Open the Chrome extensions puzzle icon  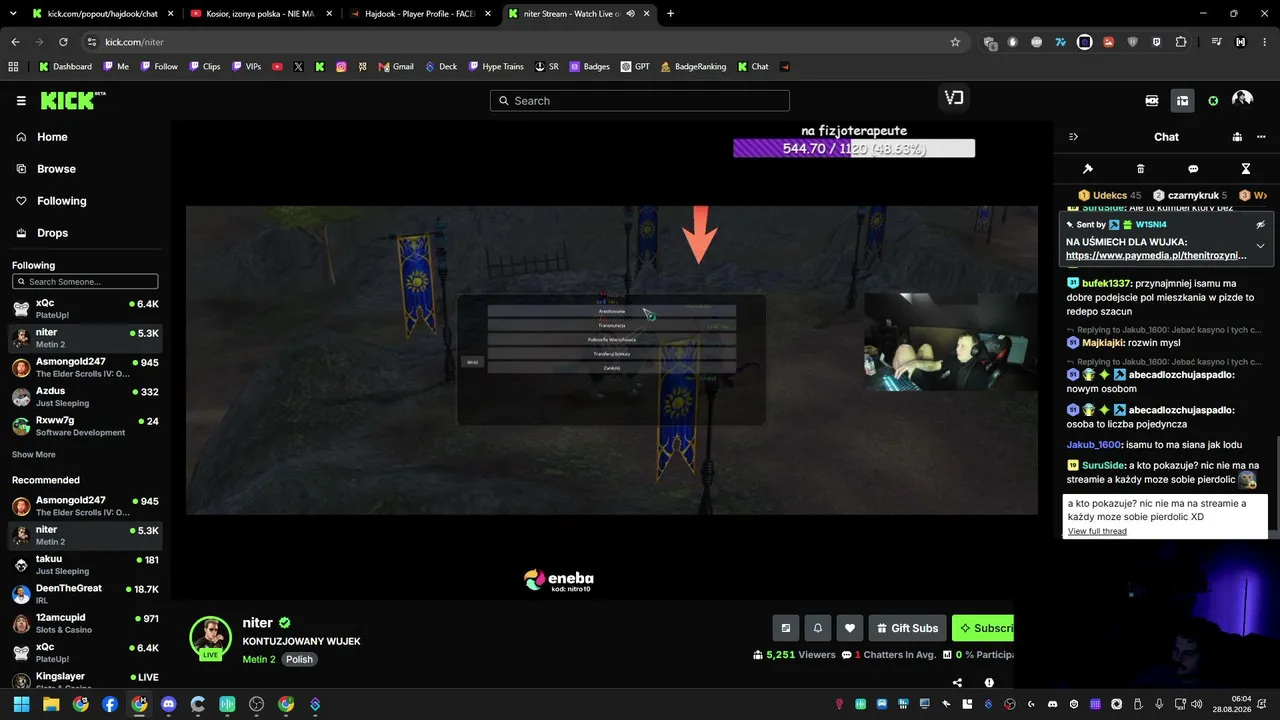coord(1181,42)
